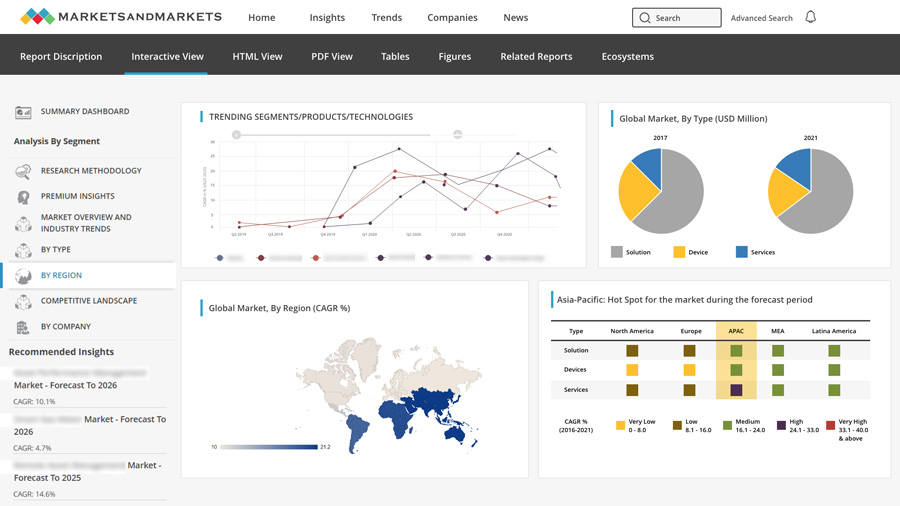The image size is (900, 506).
Task: Select the APAC column header in table
Action: point(736,331)
